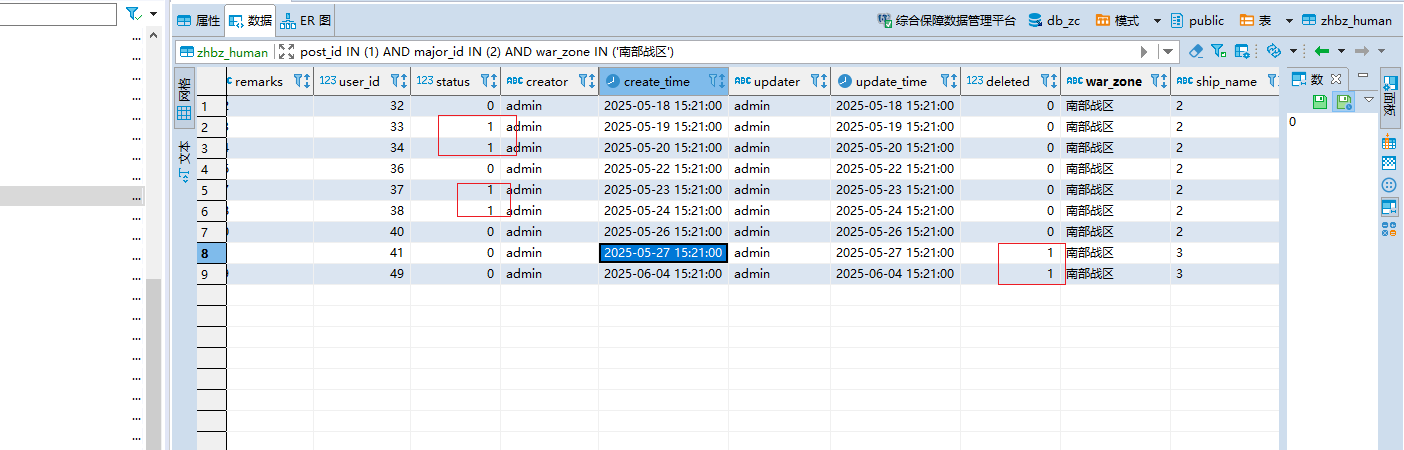Click the 综合保障数据管理平台 connection breadcrumb
1404x450 pixels.
[x=945, y=20]
